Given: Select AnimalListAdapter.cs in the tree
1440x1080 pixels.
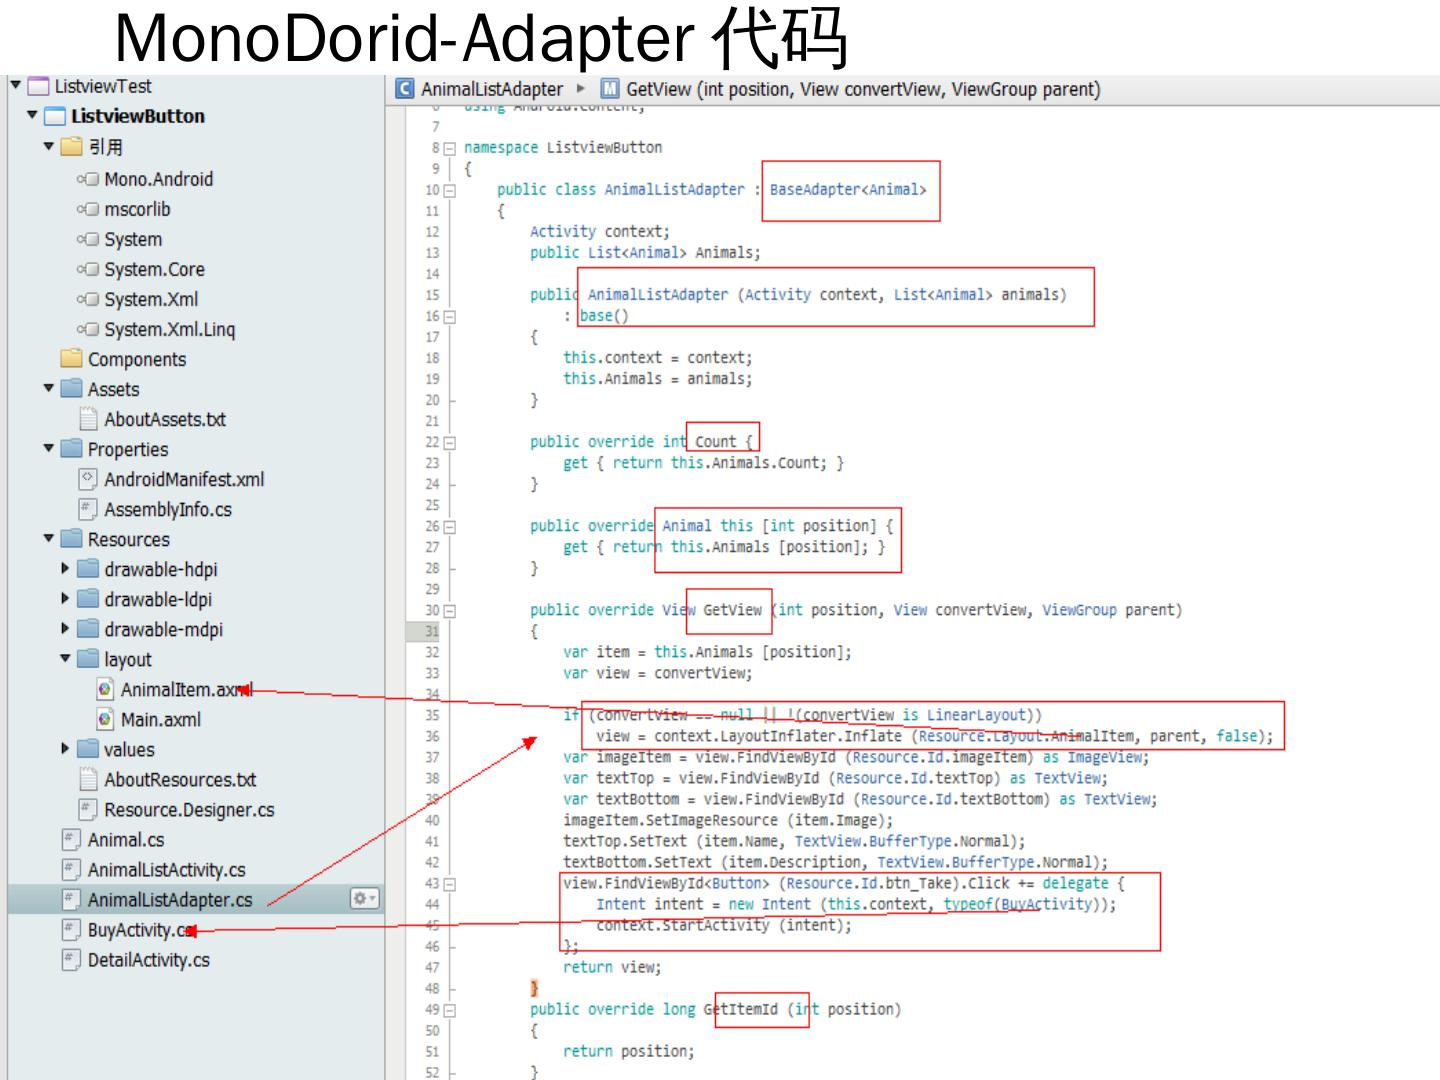Looking at the screenshot, I should (170, 899).
